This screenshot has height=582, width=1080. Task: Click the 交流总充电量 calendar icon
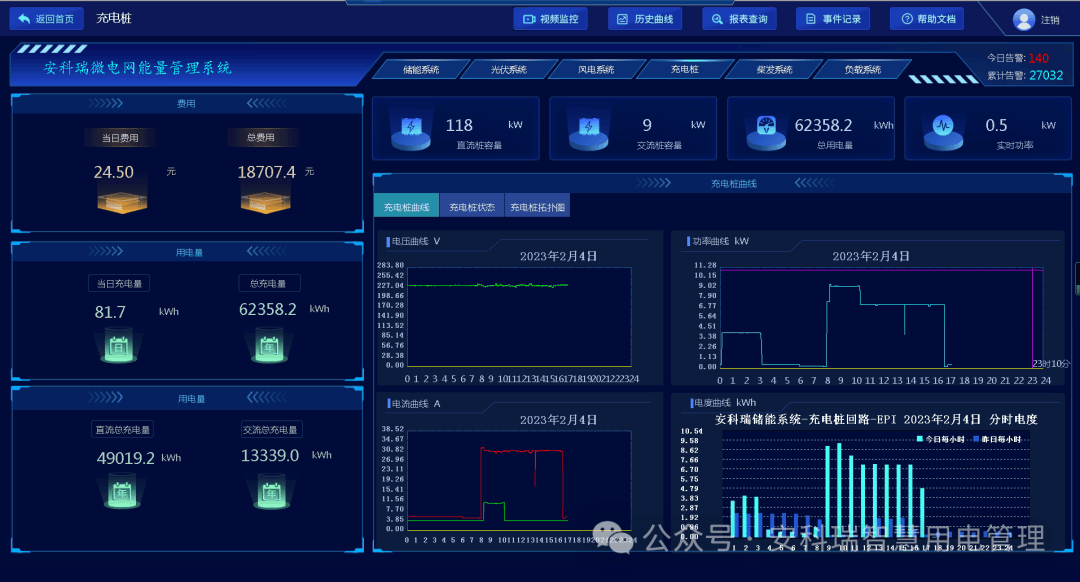[271, 492]
